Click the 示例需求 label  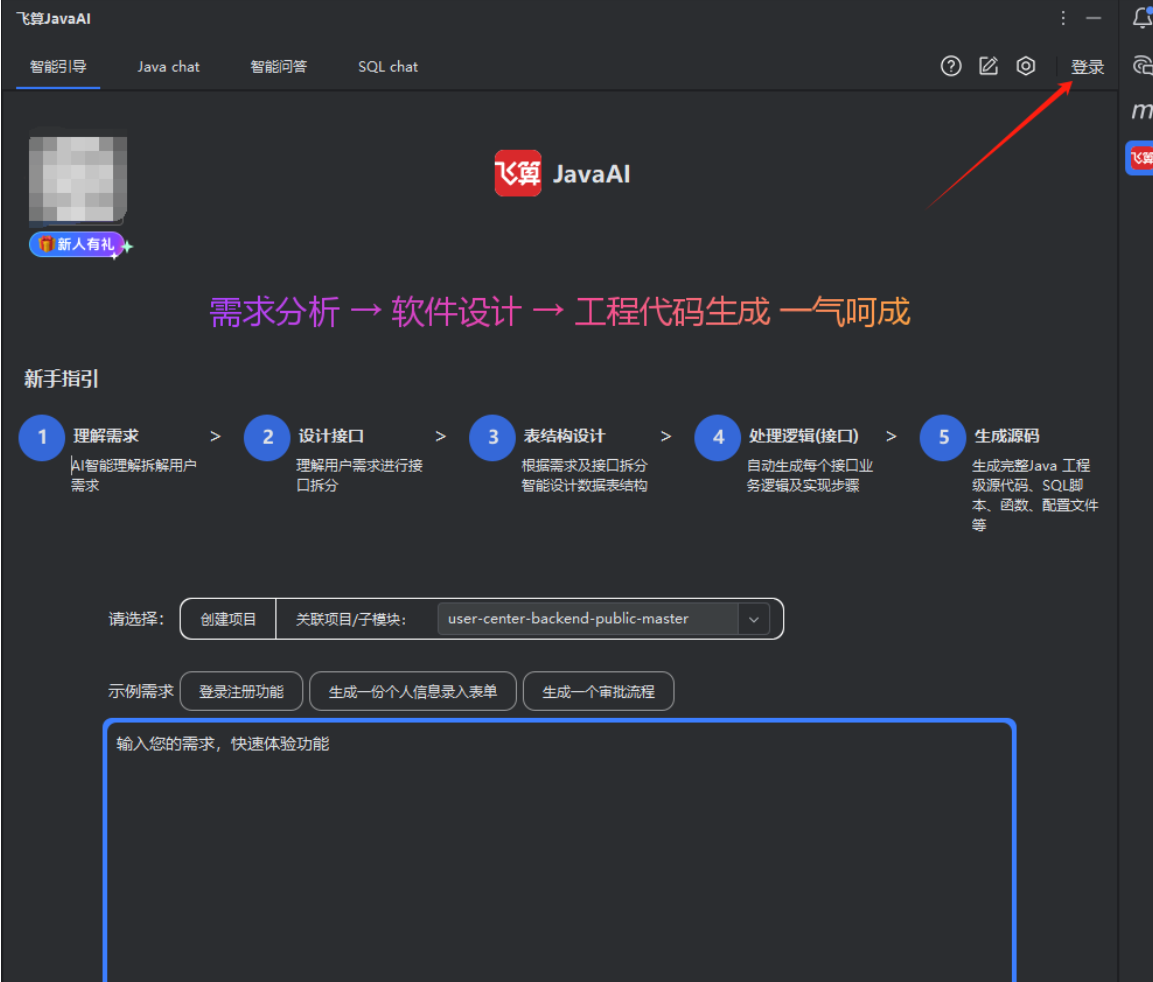tap(140, 691)
